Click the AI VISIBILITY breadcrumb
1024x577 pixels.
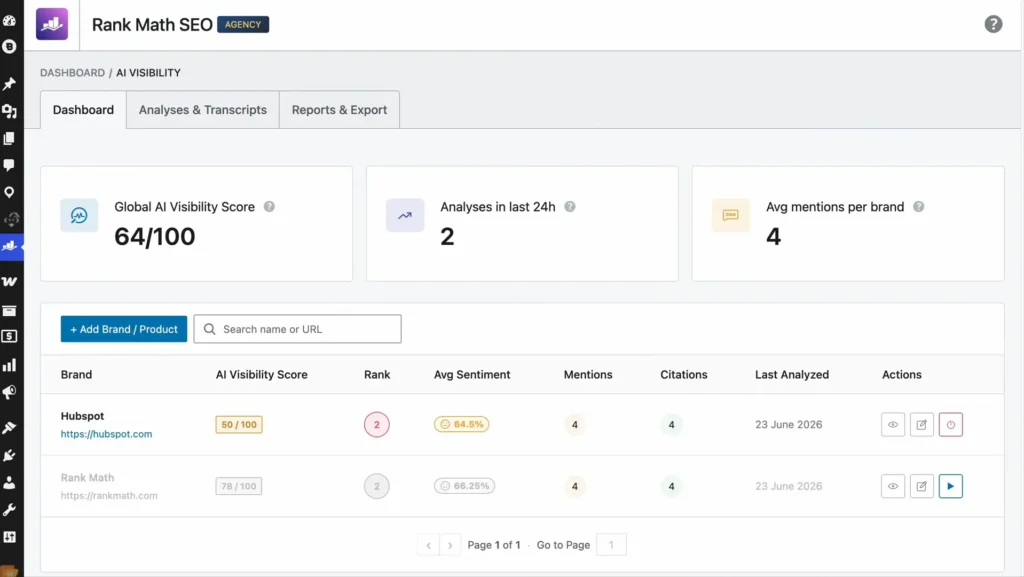(x=148, y=72)
